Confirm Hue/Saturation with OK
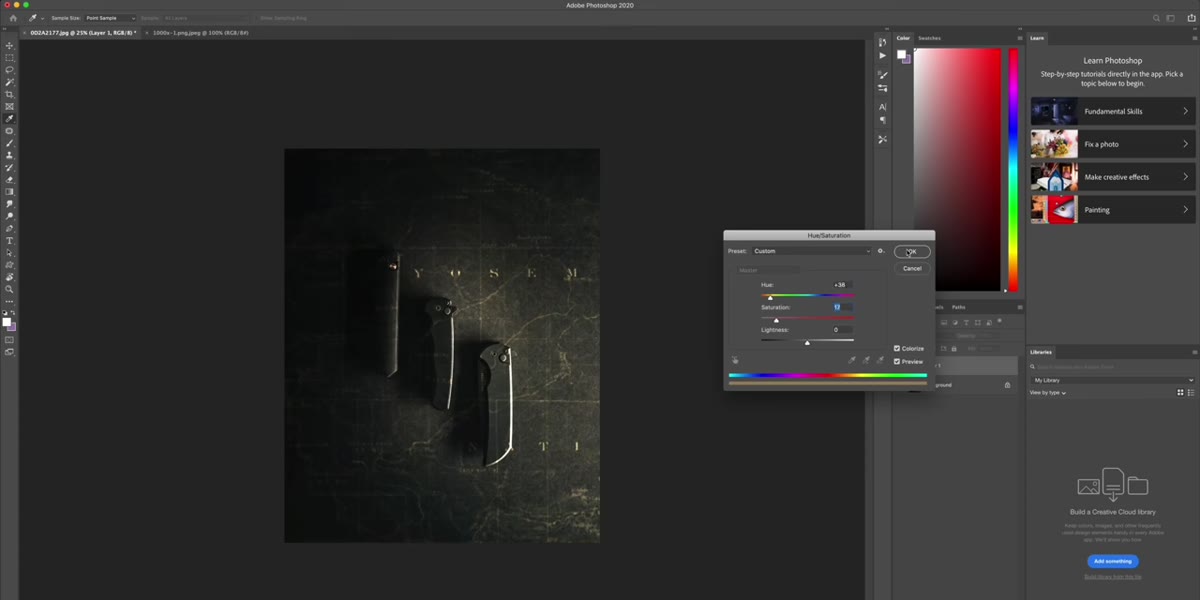1200x600 pixels. (x=912, y=252)
